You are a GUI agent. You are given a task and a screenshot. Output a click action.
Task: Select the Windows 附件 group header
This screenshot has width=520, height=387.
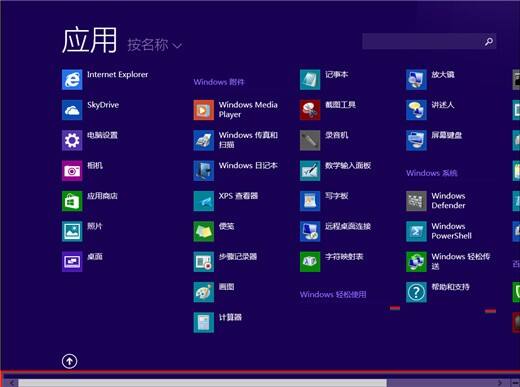[219, 82]
